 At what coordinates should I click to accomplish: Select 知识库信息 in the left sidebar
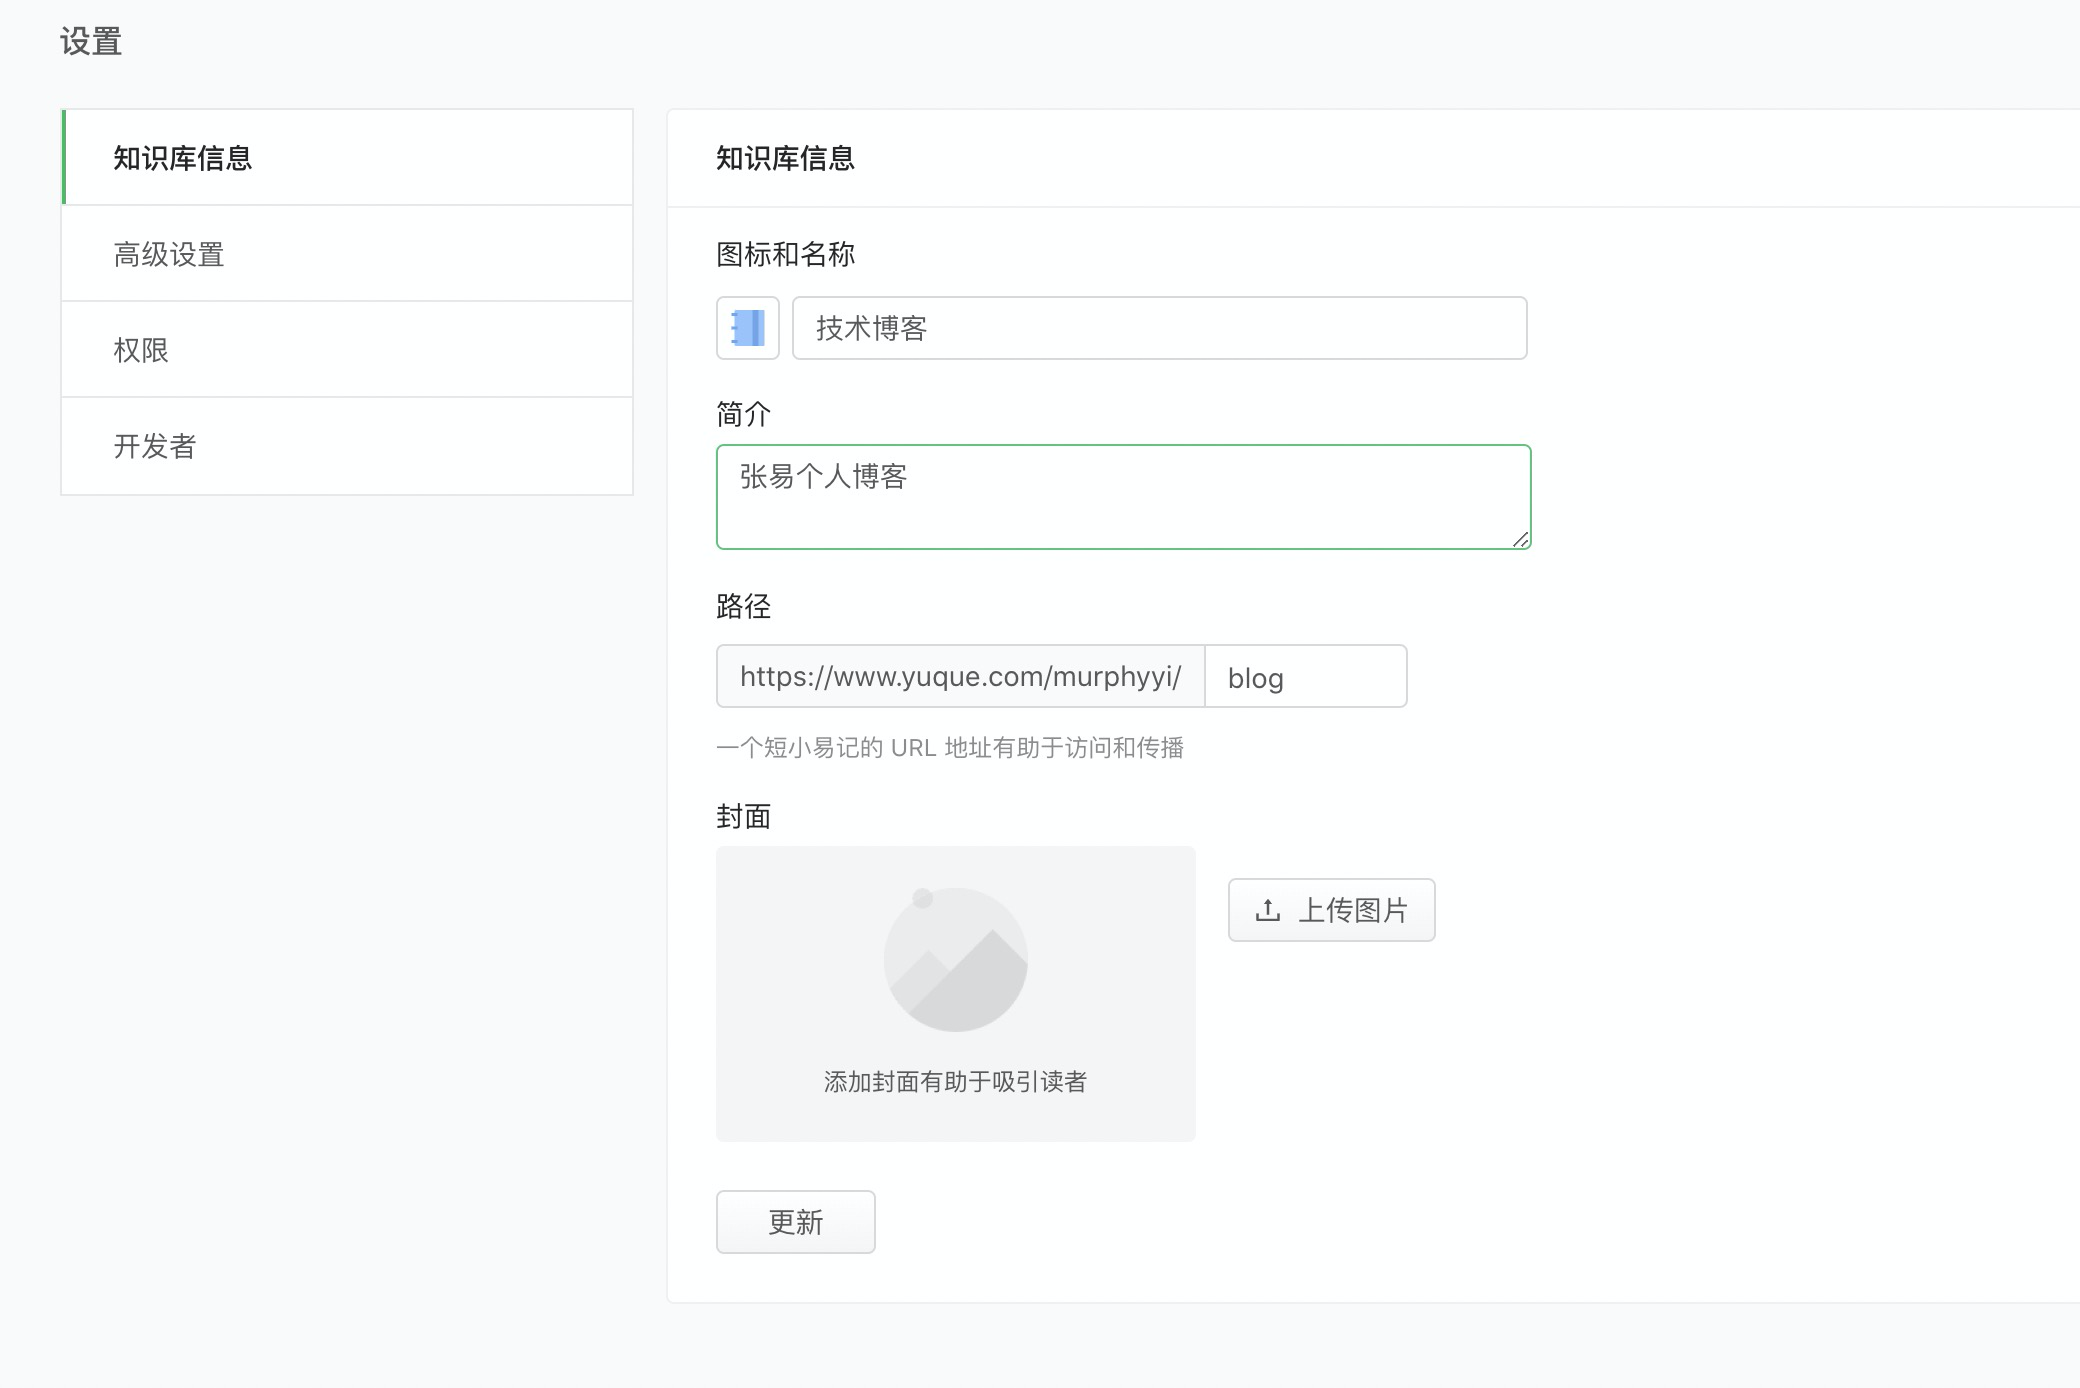(x=183, y=158)
